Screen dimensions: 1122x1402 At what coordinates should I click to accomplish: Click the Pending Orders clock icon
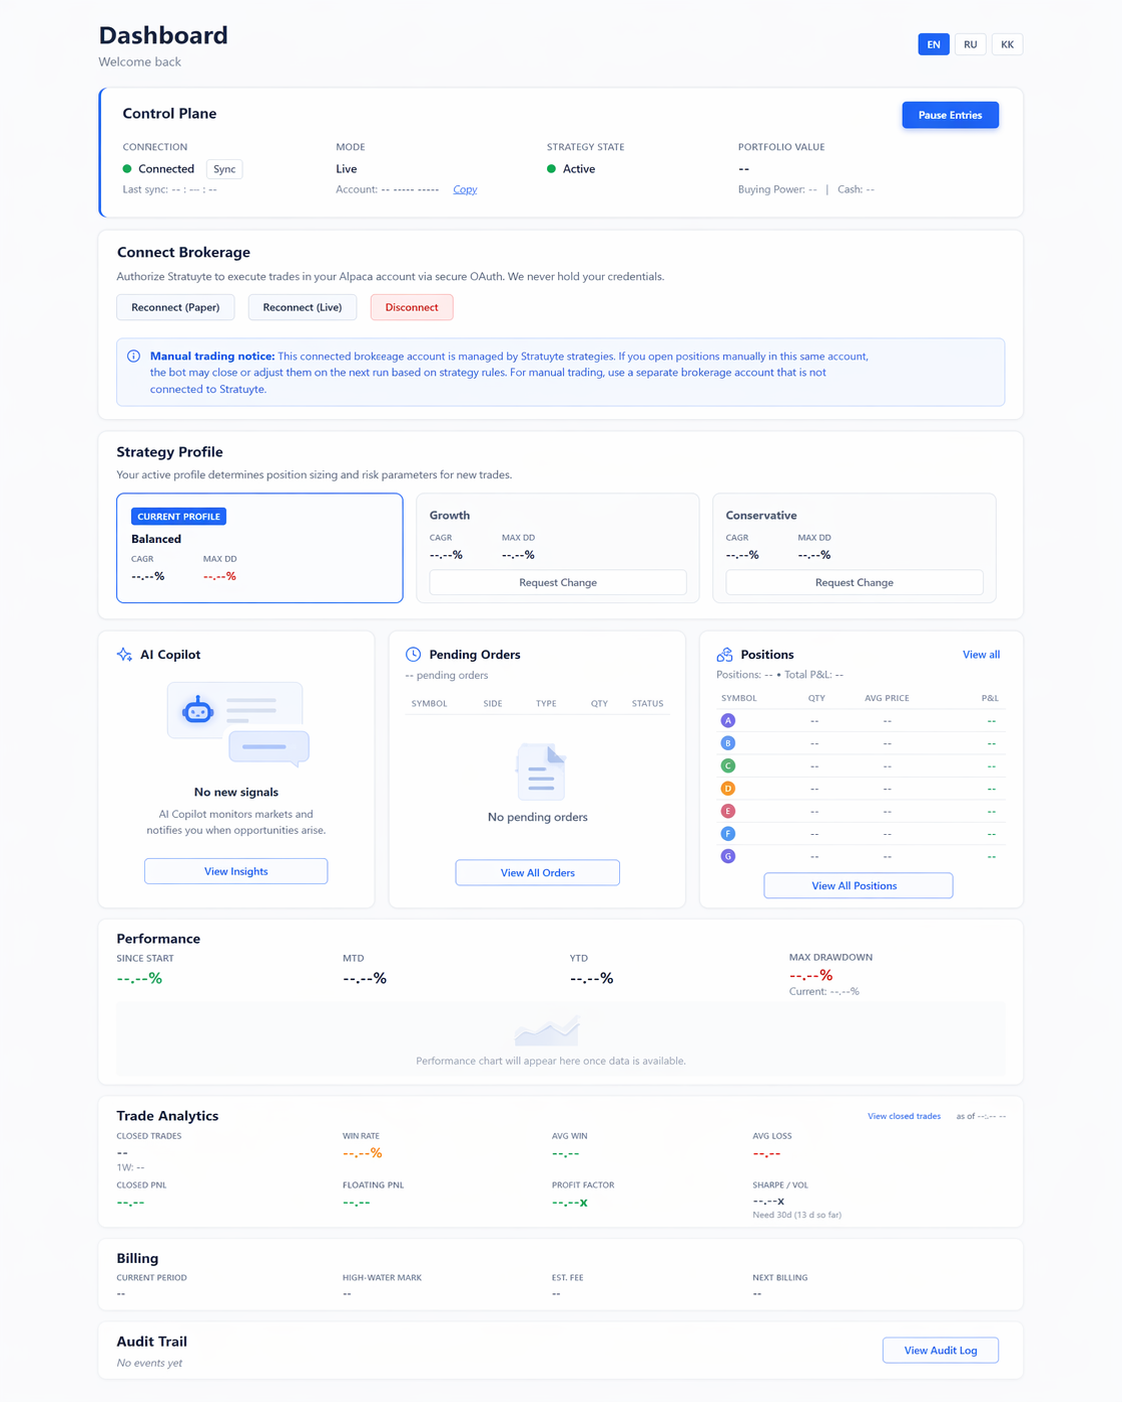413,655
